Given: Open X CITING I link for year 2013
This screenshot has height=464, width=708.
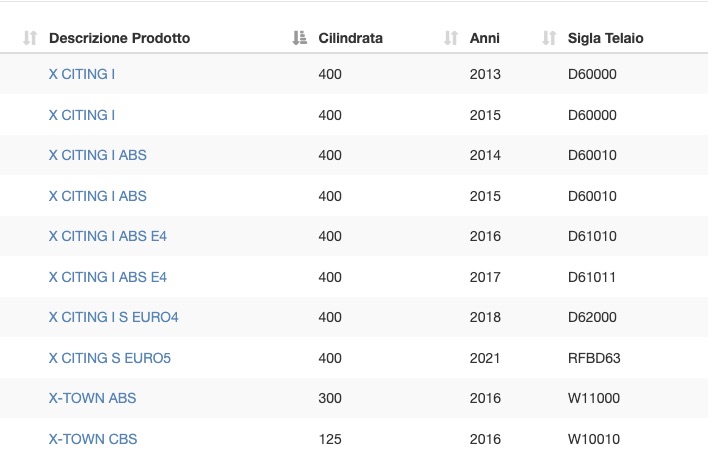Looking at the screenshot, I should [82, 74].
